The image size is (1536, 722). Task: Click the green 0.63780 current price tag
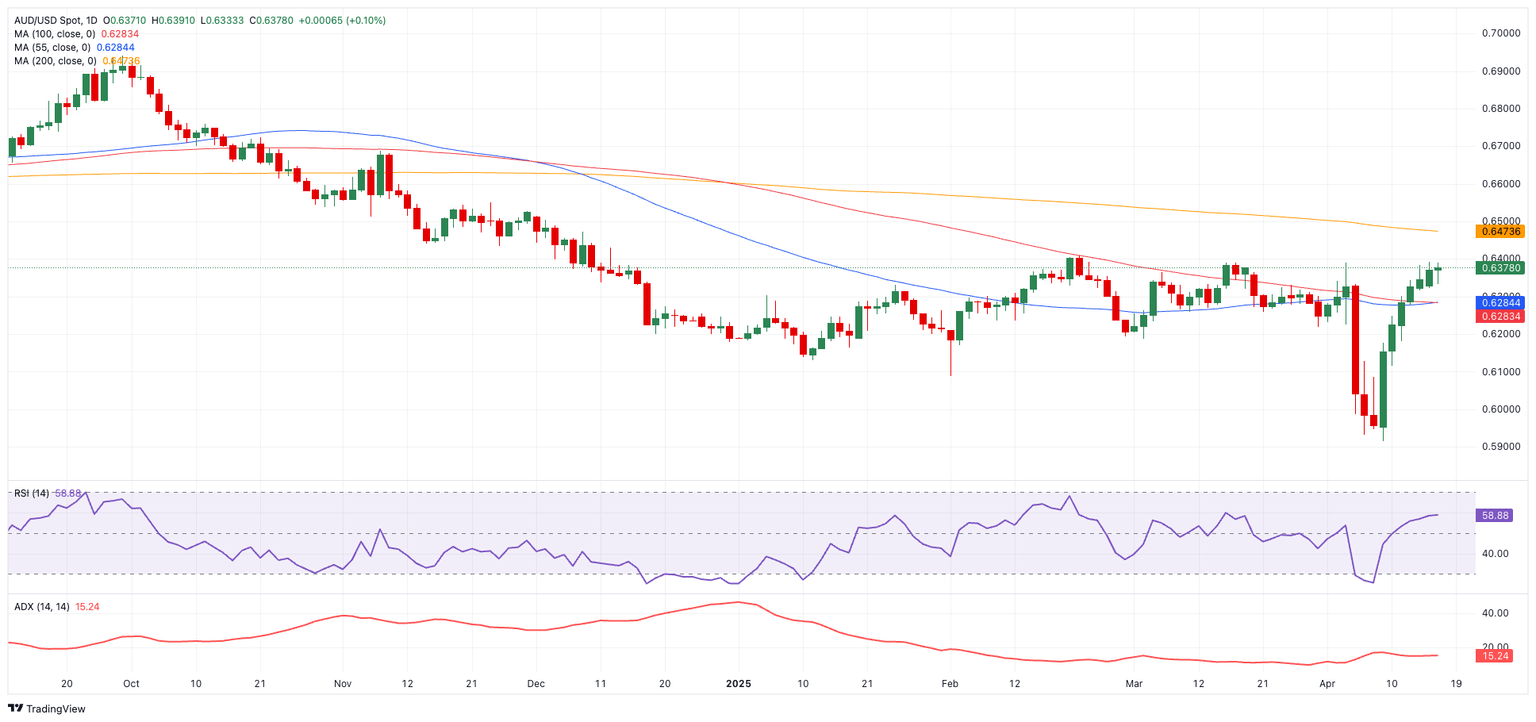pos(1499,268)
